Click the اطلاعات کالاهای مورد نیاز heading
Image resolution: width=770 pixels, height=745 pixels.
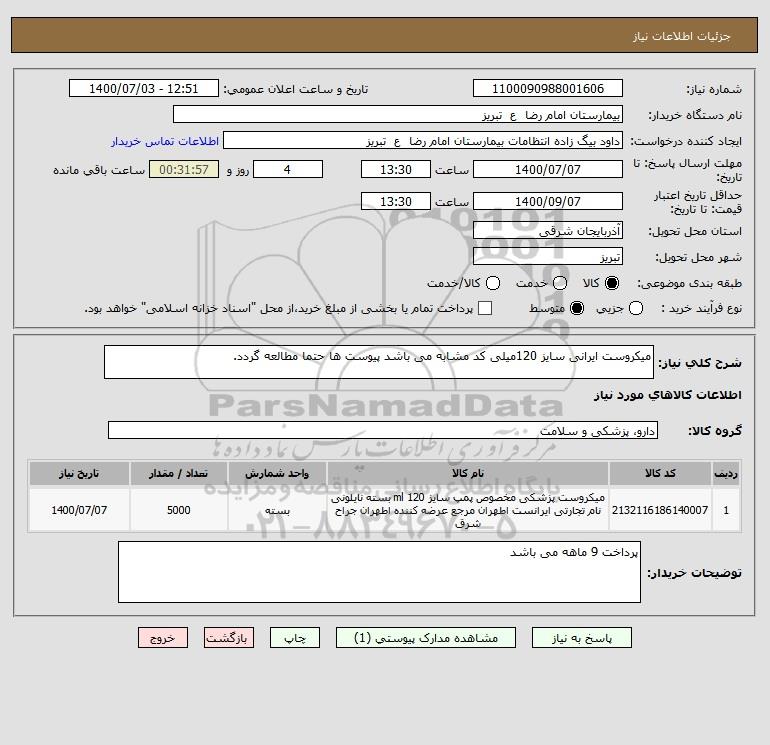pyautogui.click(x=667, y=395)
